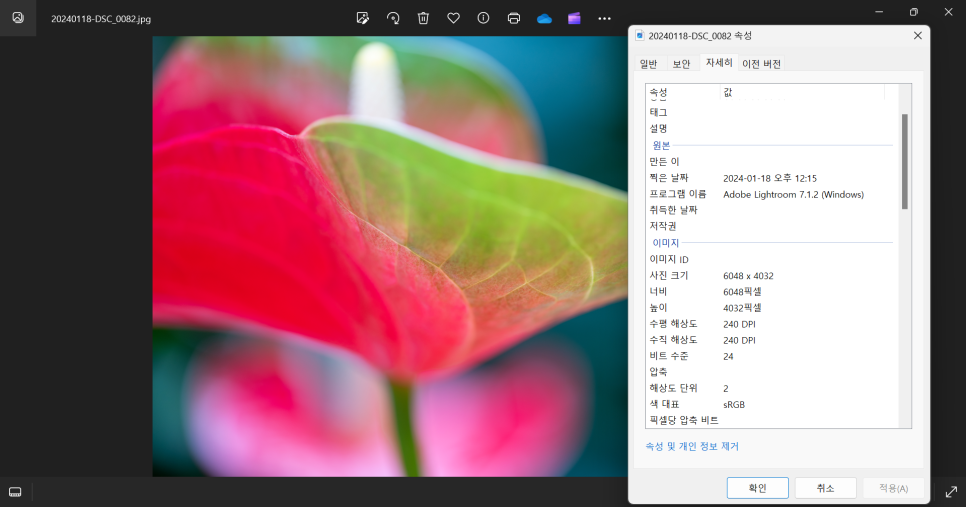Select the 이미지 ID row
The width and height of the screenshot is (966, 507).
click(772, 259)
